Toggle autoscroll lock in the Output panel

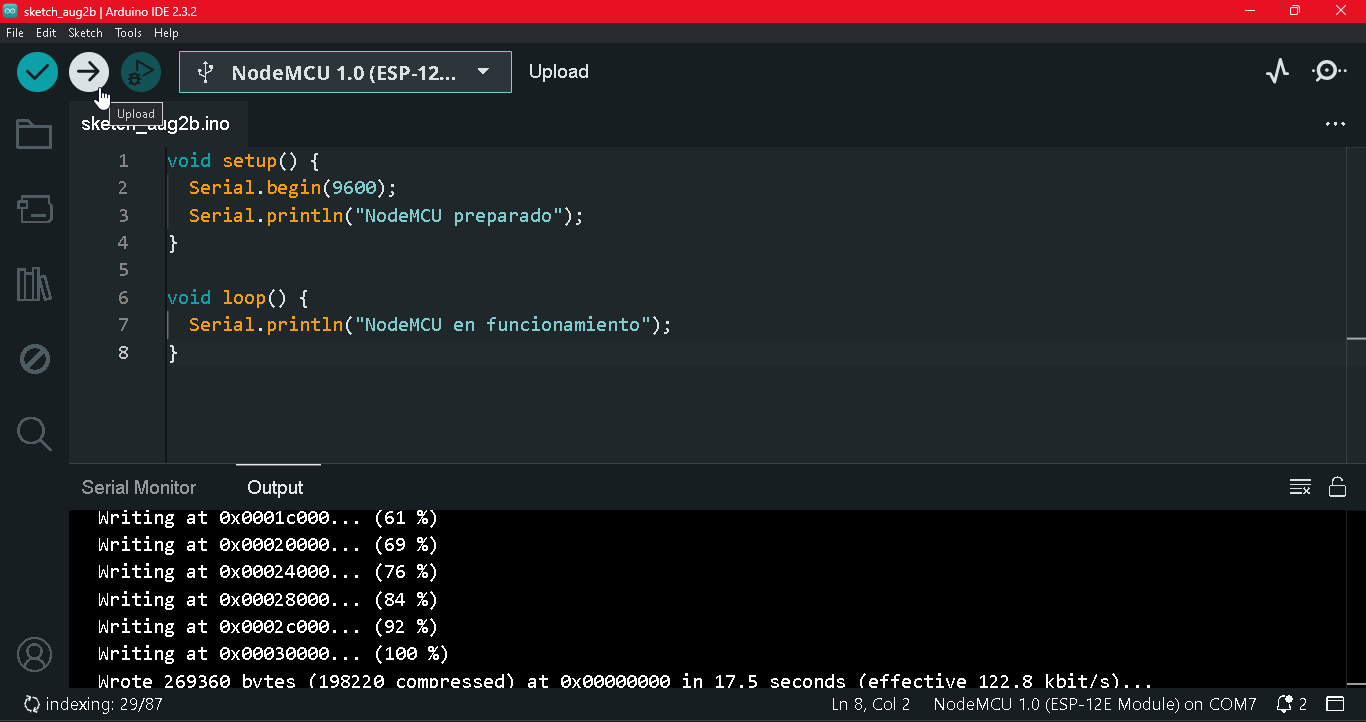tap(1337, 487)
